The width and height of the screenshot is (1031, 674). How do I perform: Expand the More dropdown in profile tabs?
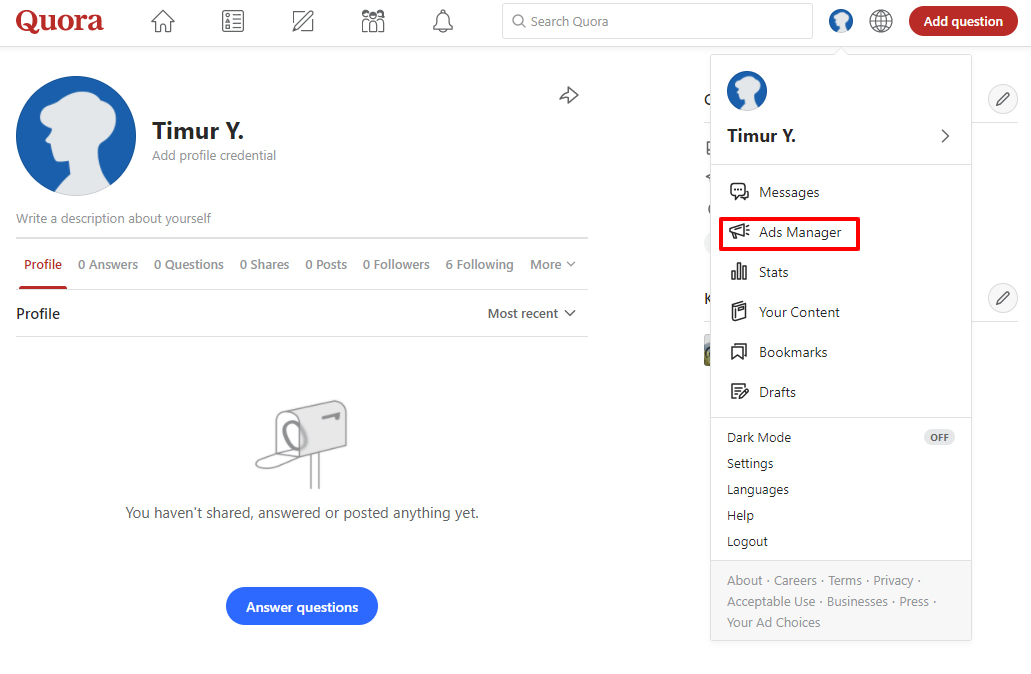(553, 265)
